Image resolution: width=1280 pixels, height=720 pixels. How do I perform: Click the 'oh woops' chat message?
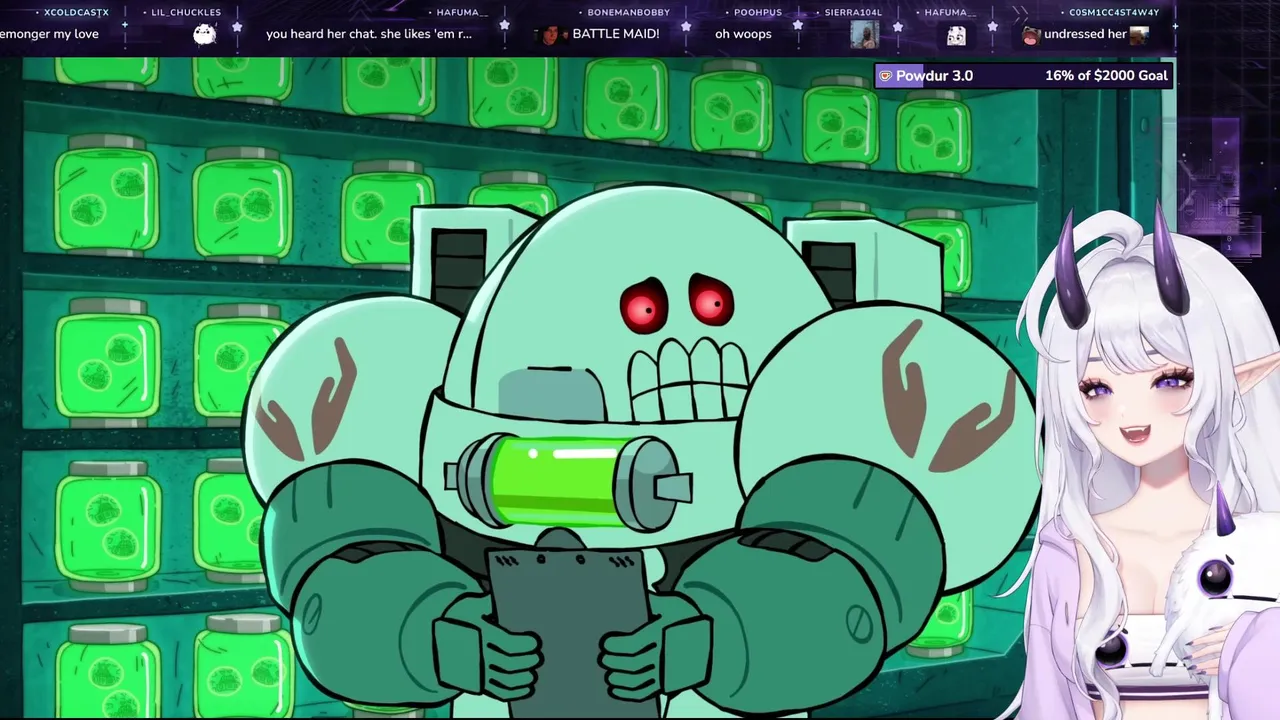coord(743,34)
